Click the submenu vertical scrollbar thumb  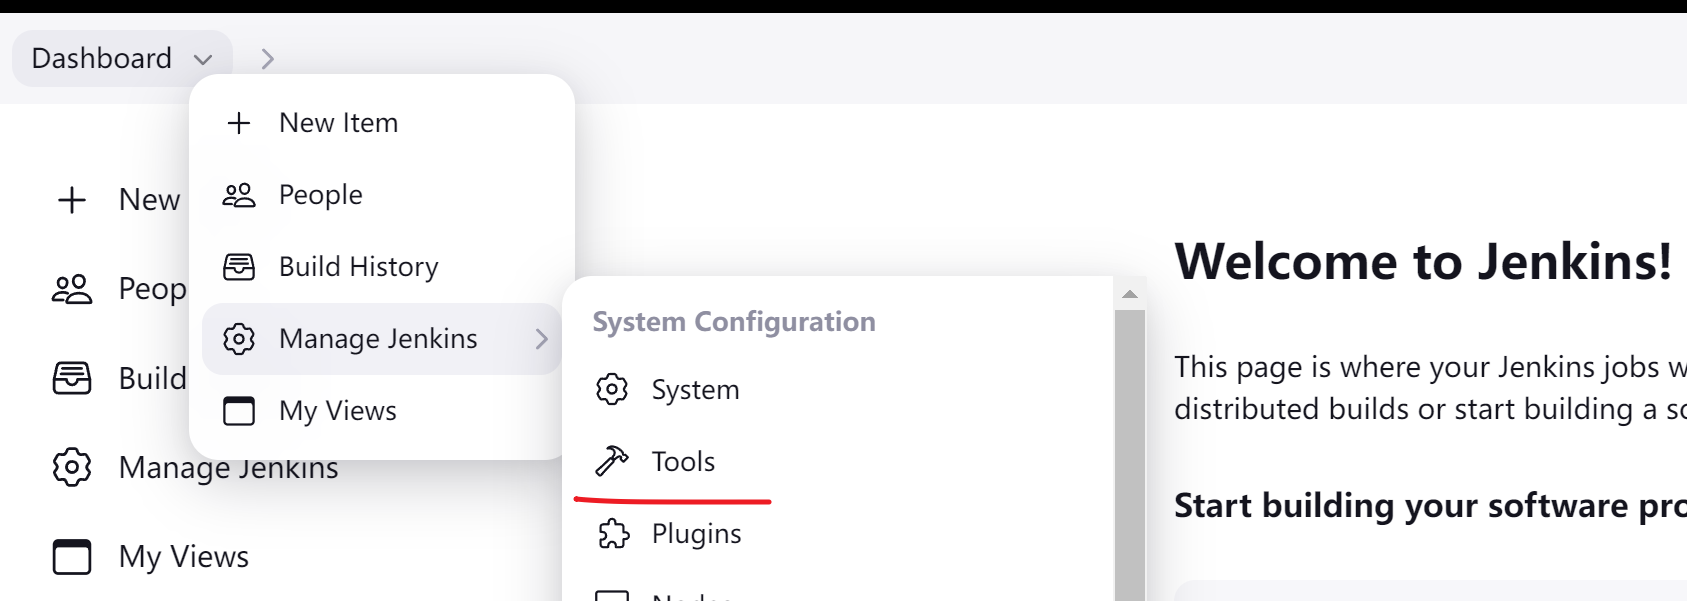click(x=1130, y=455)
